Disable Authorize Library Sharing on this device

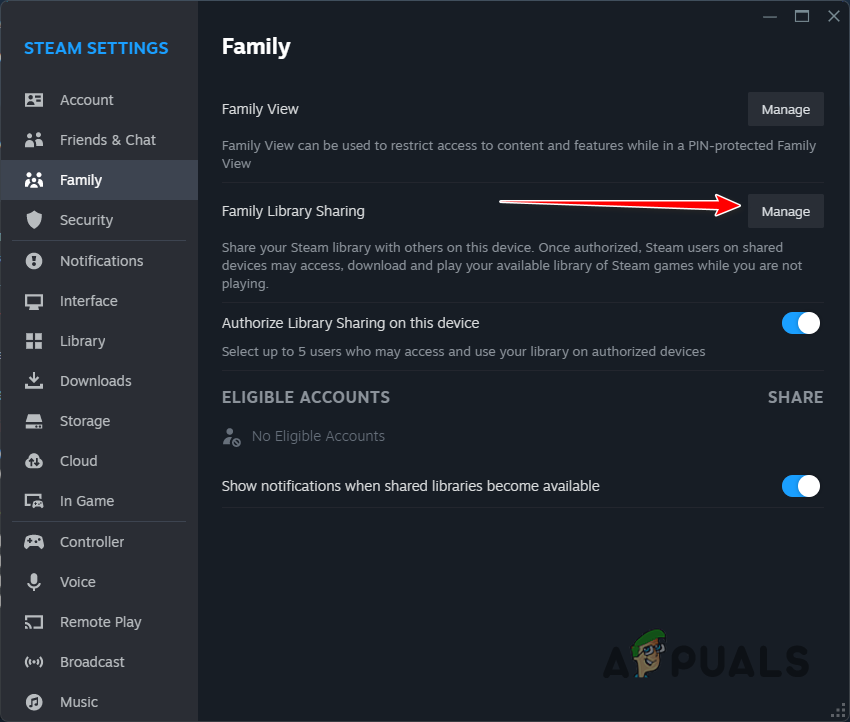tap(800, 323)
